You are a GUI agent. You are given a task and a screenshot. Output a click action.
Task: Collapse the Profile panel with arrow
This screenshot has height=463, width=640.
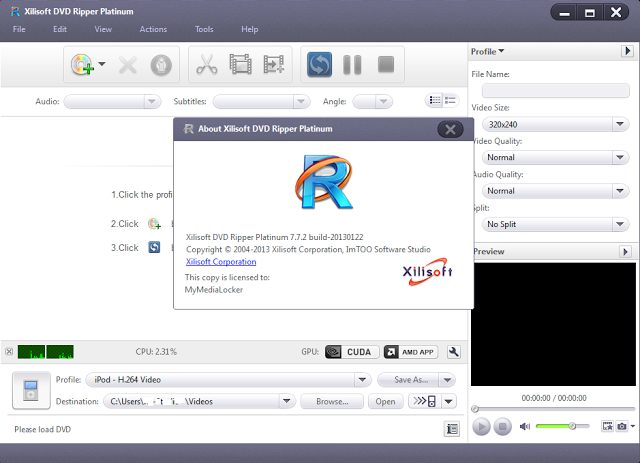(x=627, y=51)
